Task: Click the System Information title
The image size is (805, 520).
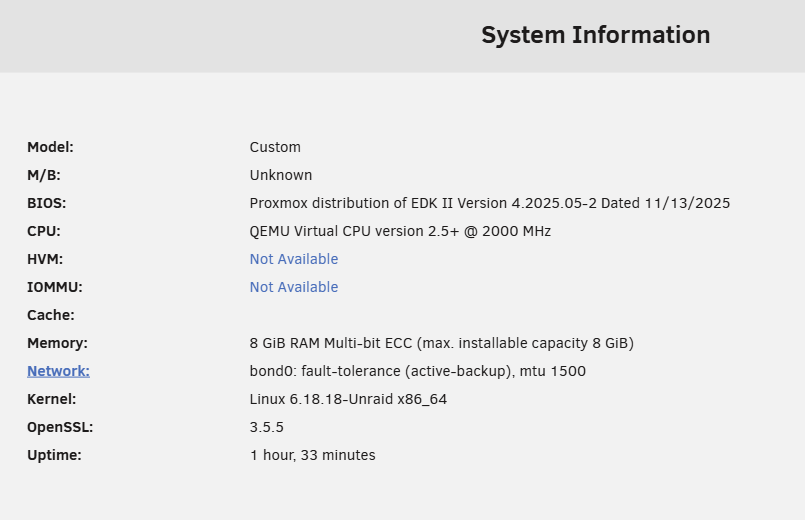Action: 596,35
